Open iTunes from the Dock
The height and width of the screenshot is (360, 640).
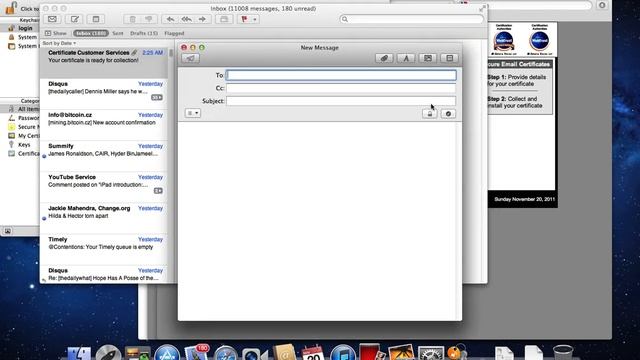tap(342, 353)
